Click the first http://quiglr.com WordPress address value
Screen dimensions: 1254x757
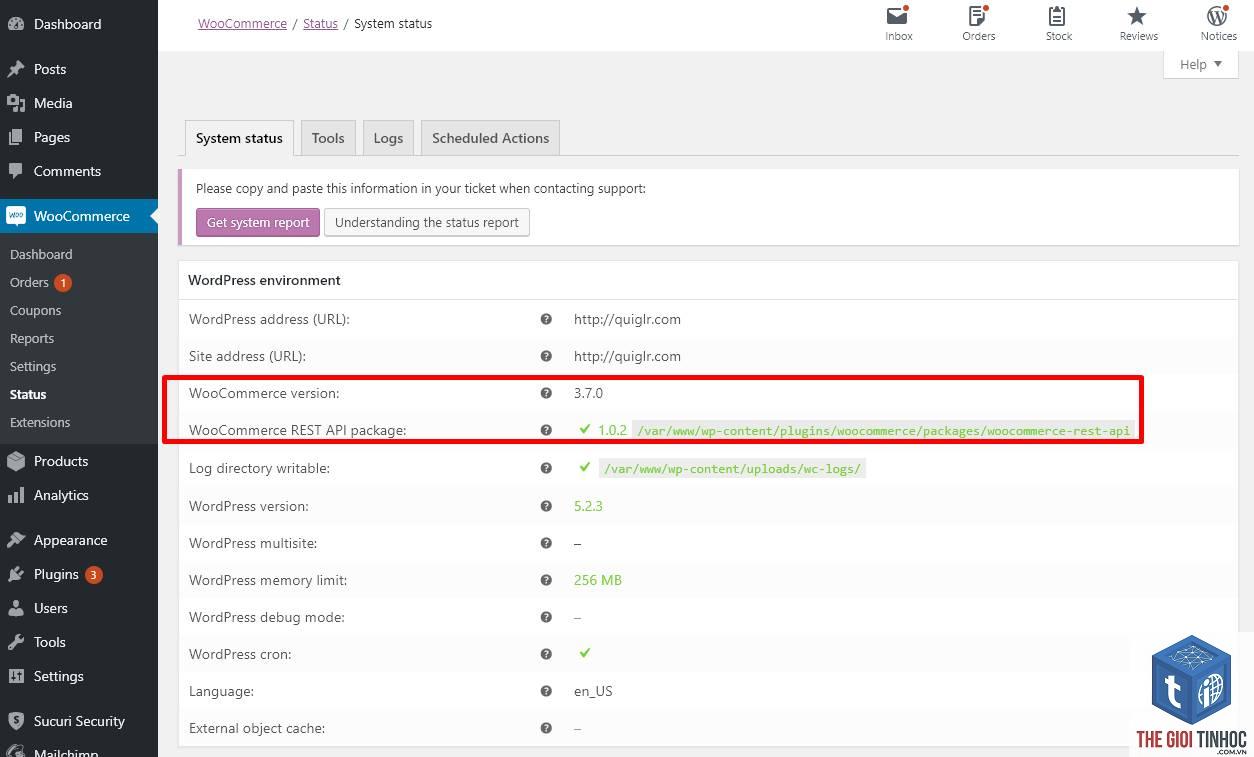[x=627, y=319]
